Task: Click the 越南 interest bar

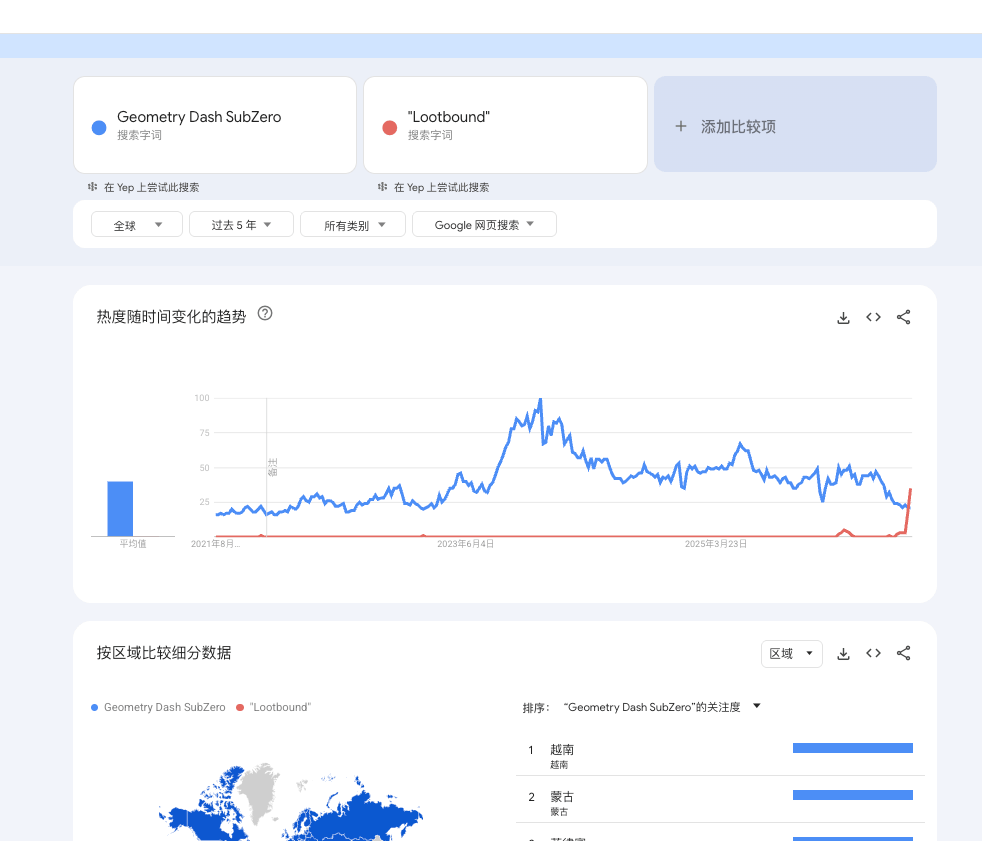Action: (852, 748)
